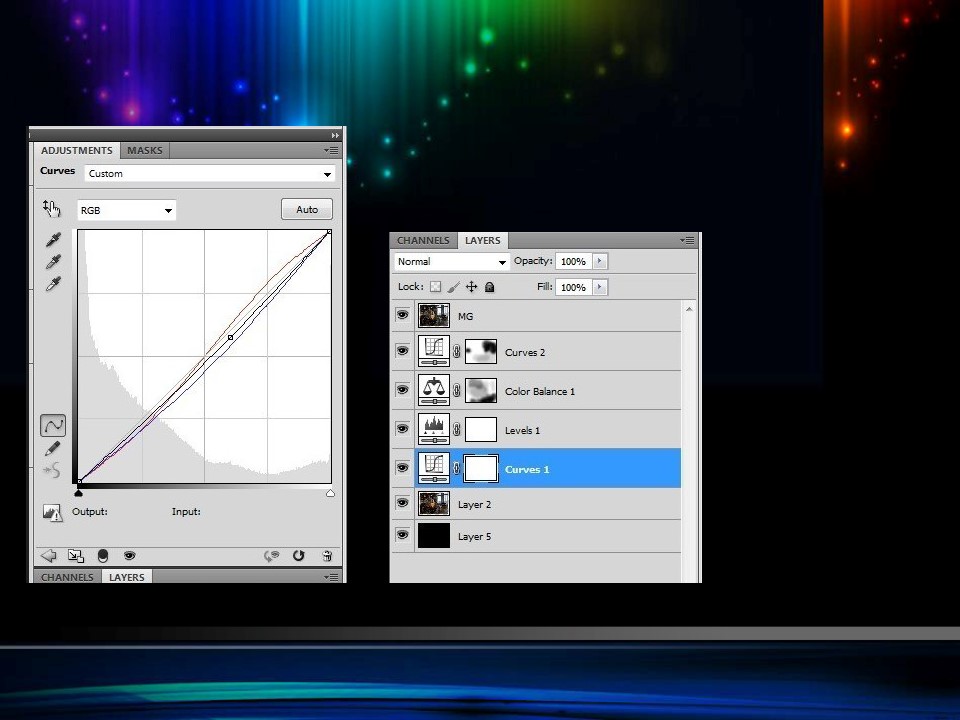Open the bottom Channels/Layers panel menu
This screenshot has height=720, width=960.
[331, 577]
